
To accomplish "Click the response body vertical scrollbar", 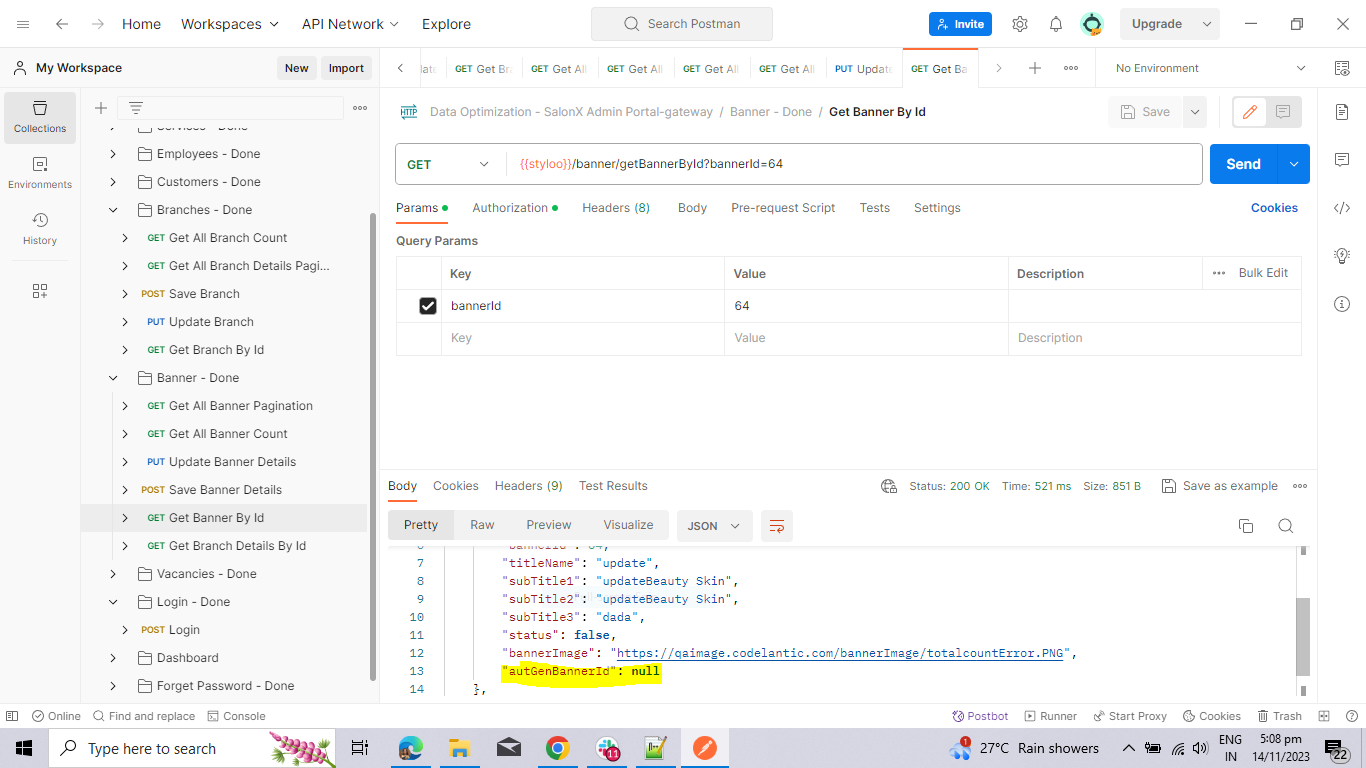I will pyautogui.click(x=1303, y=636).
